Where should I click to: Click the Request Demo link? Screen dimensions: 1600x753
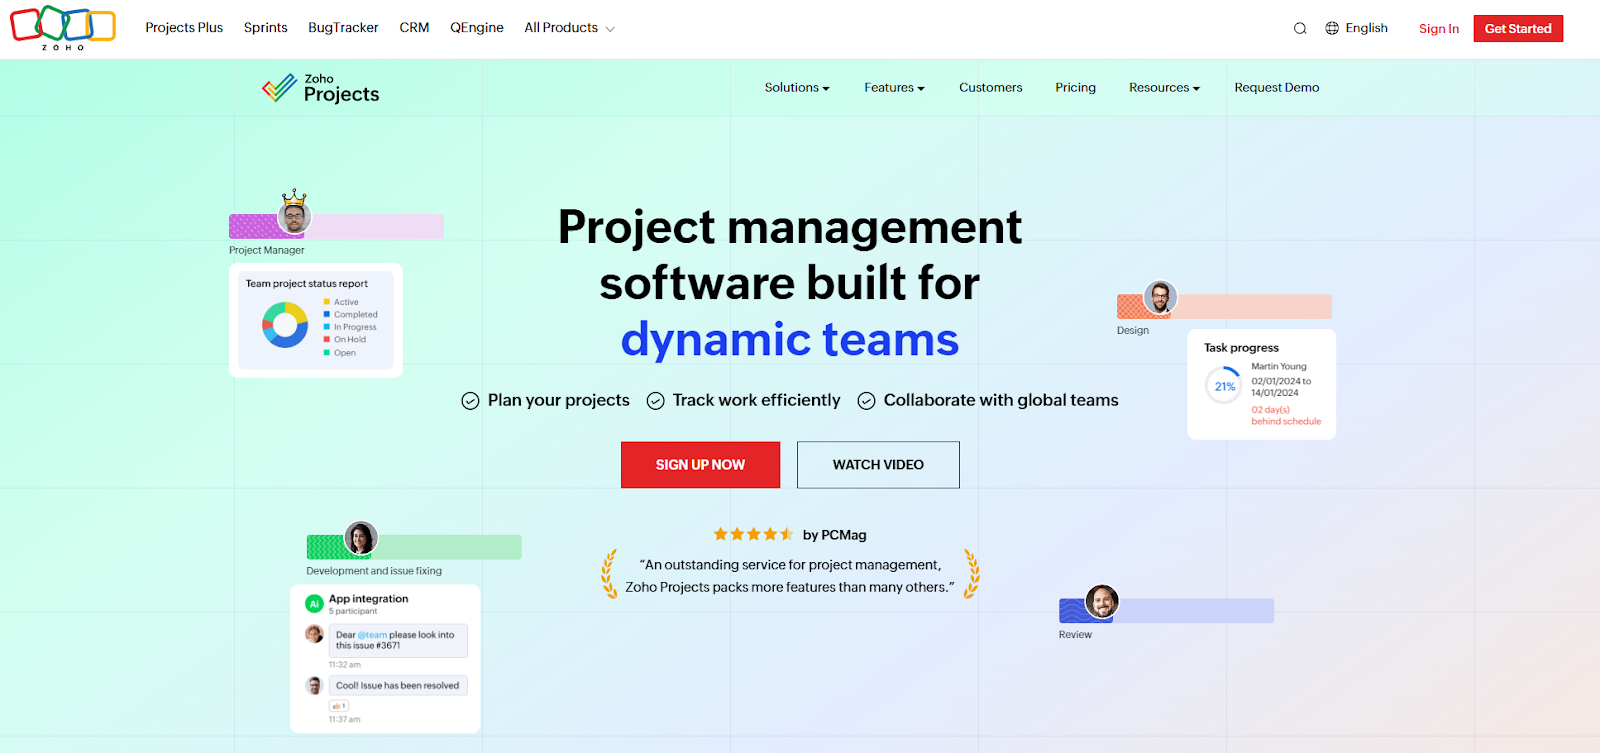click(1277, 88)
